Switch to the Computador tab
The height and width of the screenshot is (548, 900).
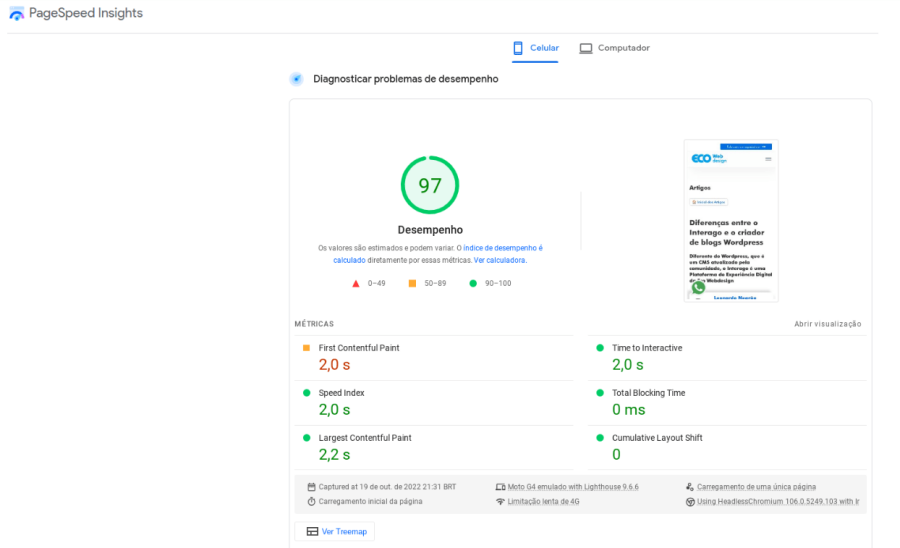614,48
